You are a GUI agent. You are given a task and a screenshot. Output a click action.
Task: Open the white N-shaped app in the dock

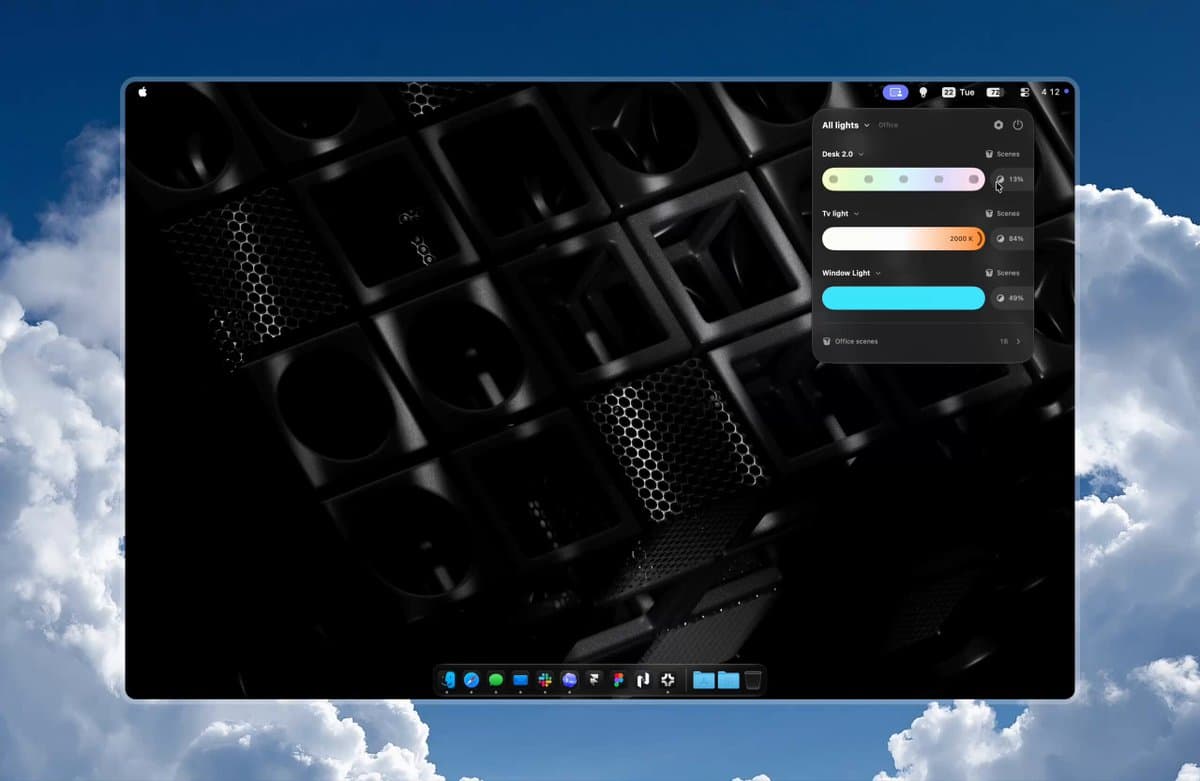click(643, 680)
